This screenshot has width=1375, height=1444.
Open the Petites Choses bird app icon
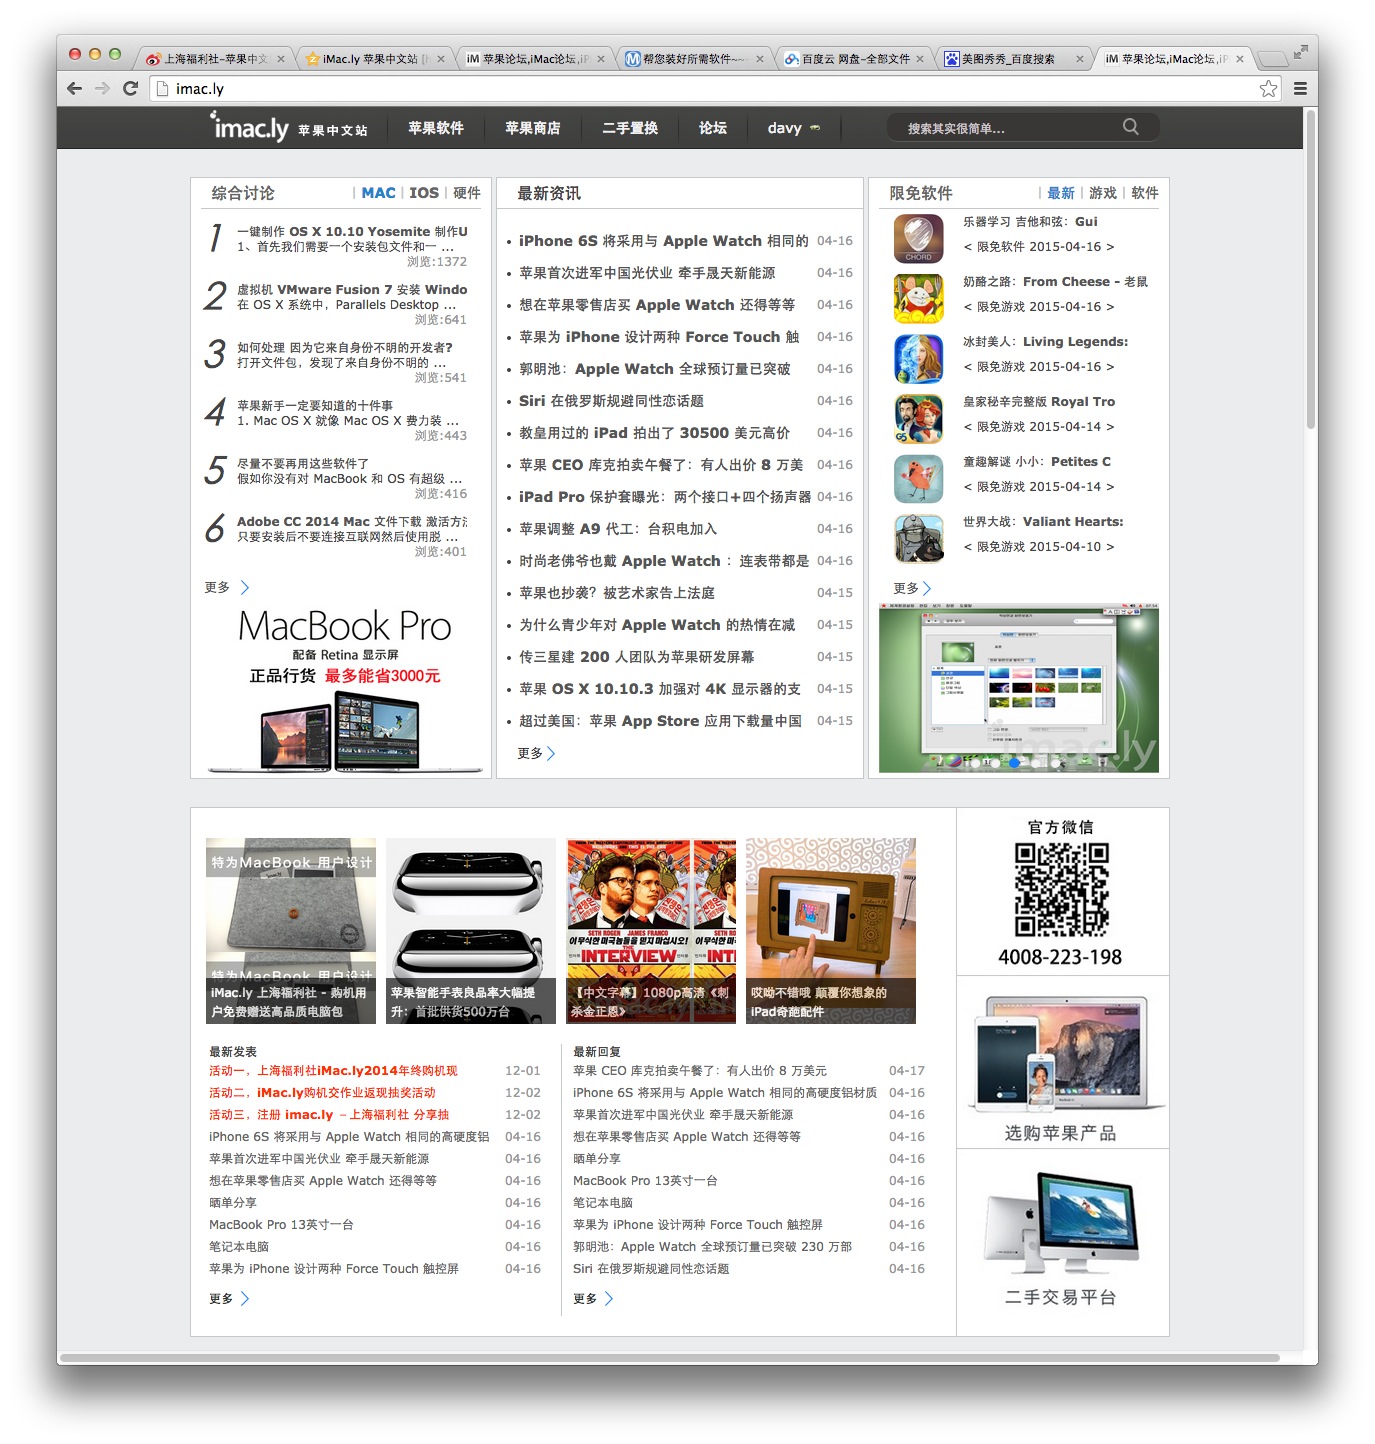click(x=918, y=478)
